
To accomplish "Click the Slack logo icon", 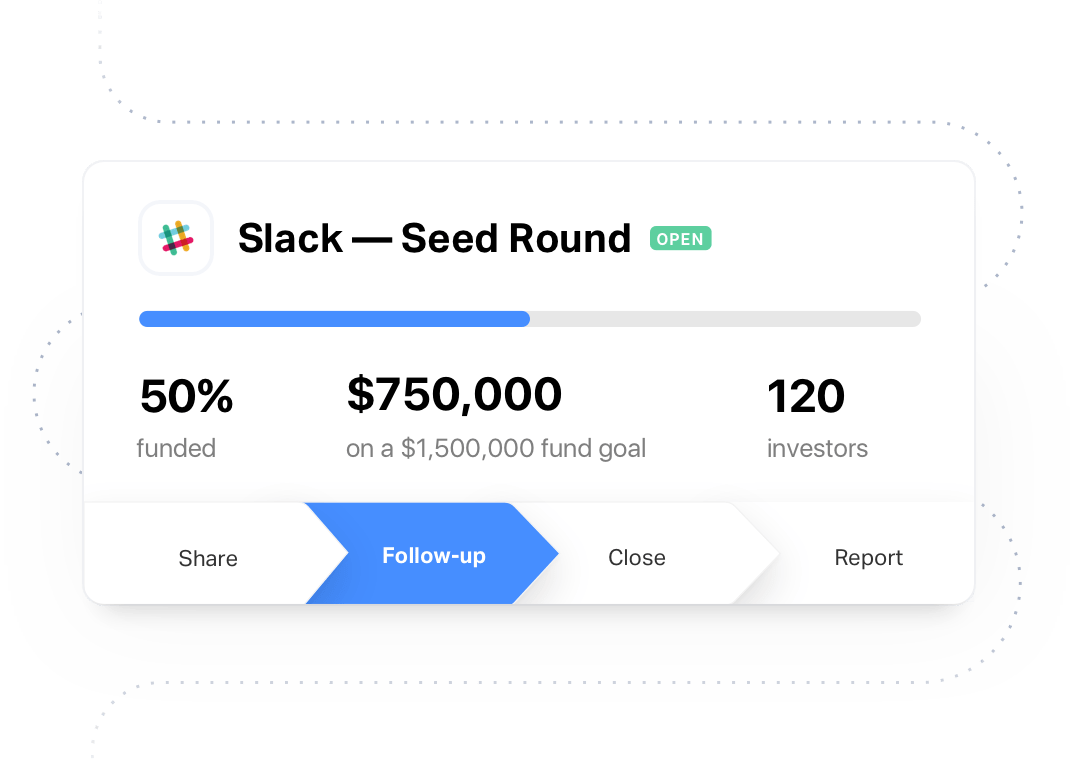I will (176, 238).
